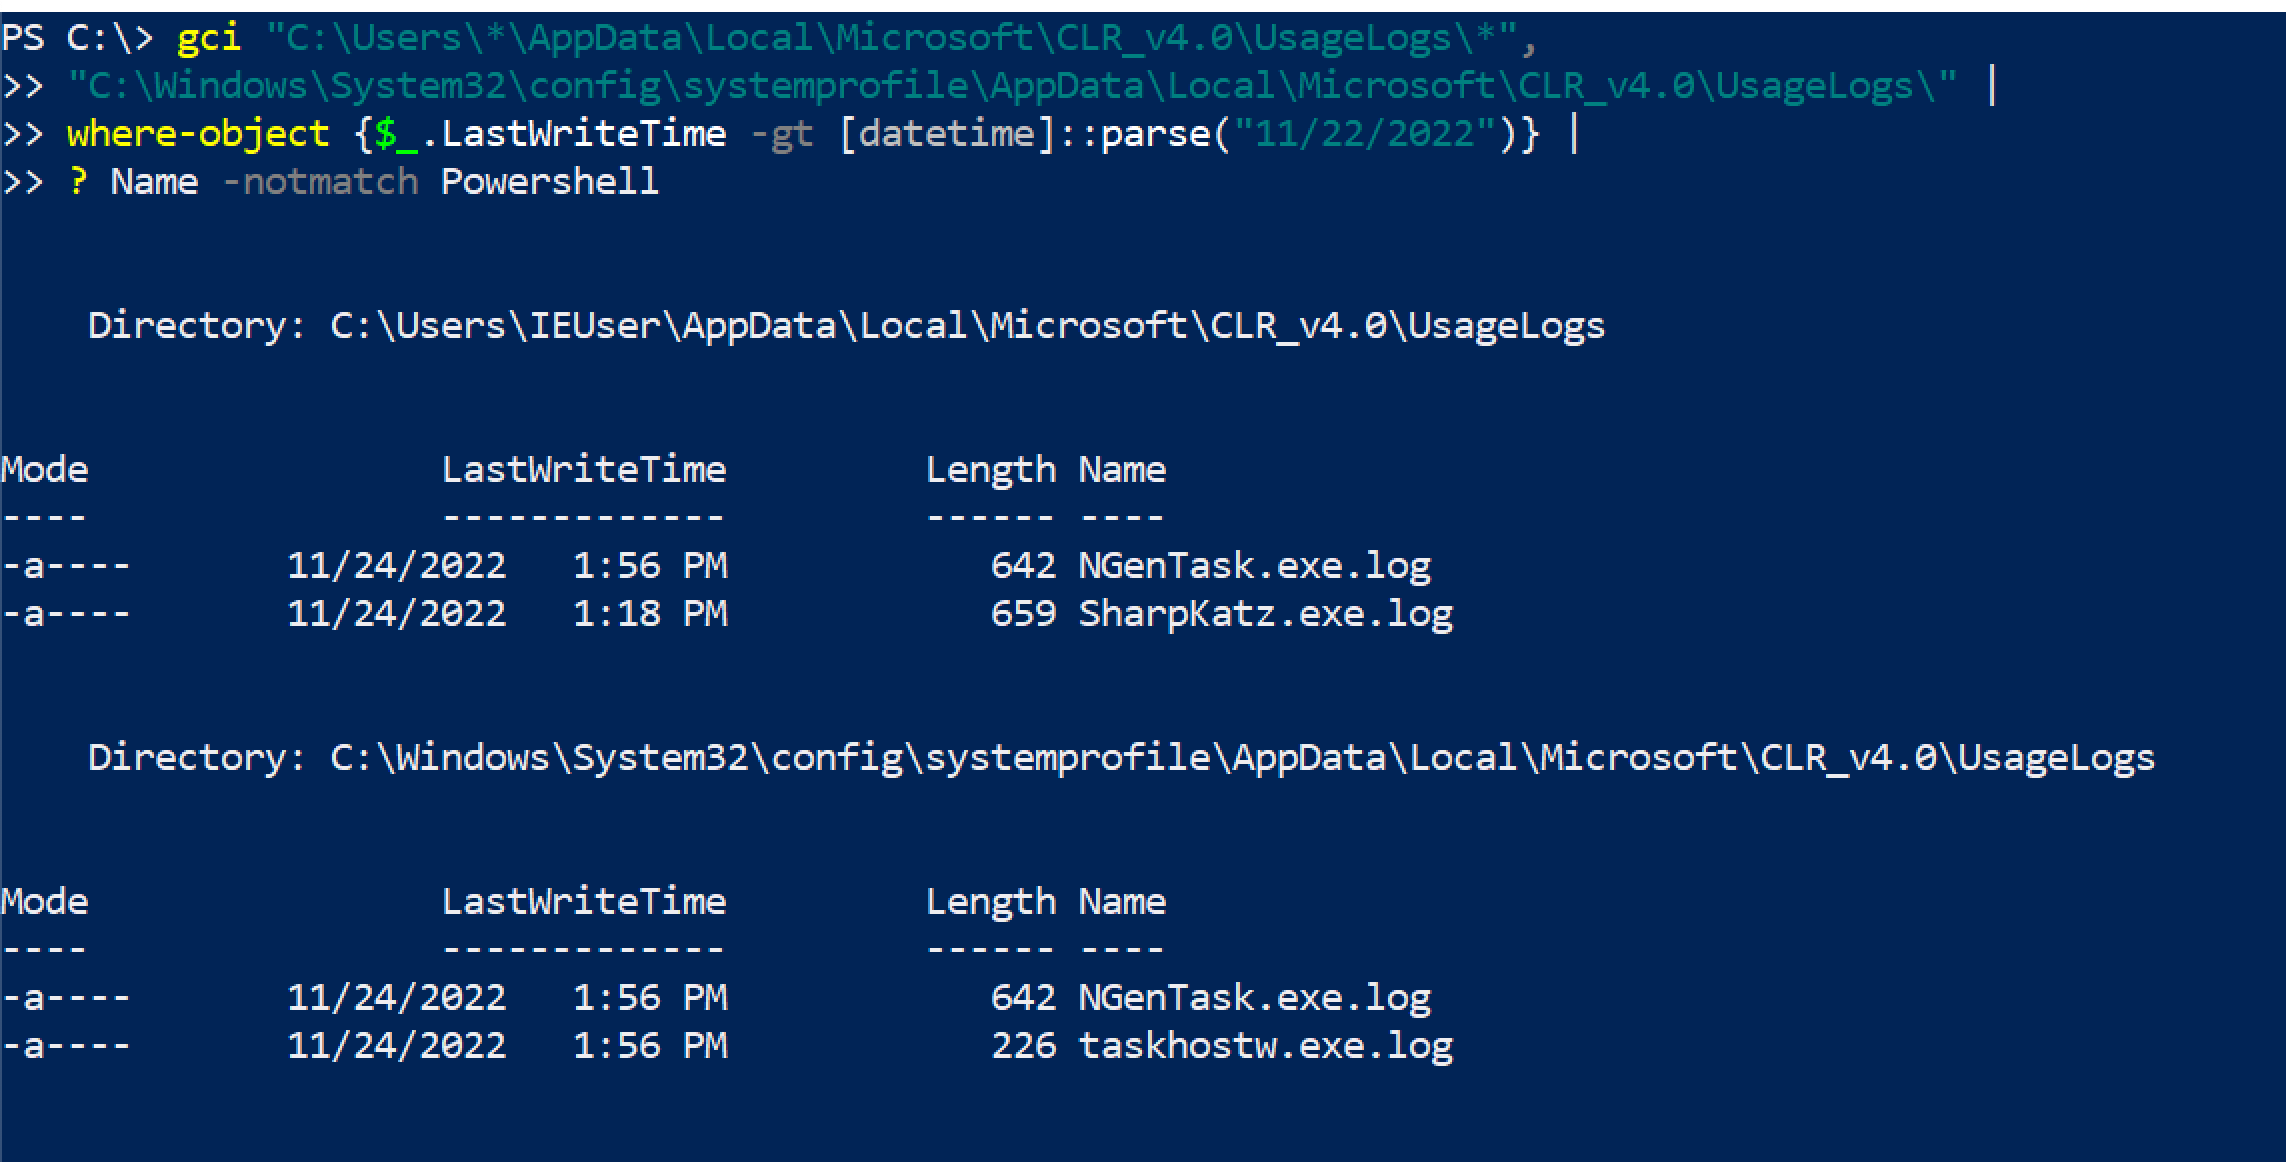Click the gci command at the prompt
Viewport: 2286px width, 1162px height.
pos(209,37)
